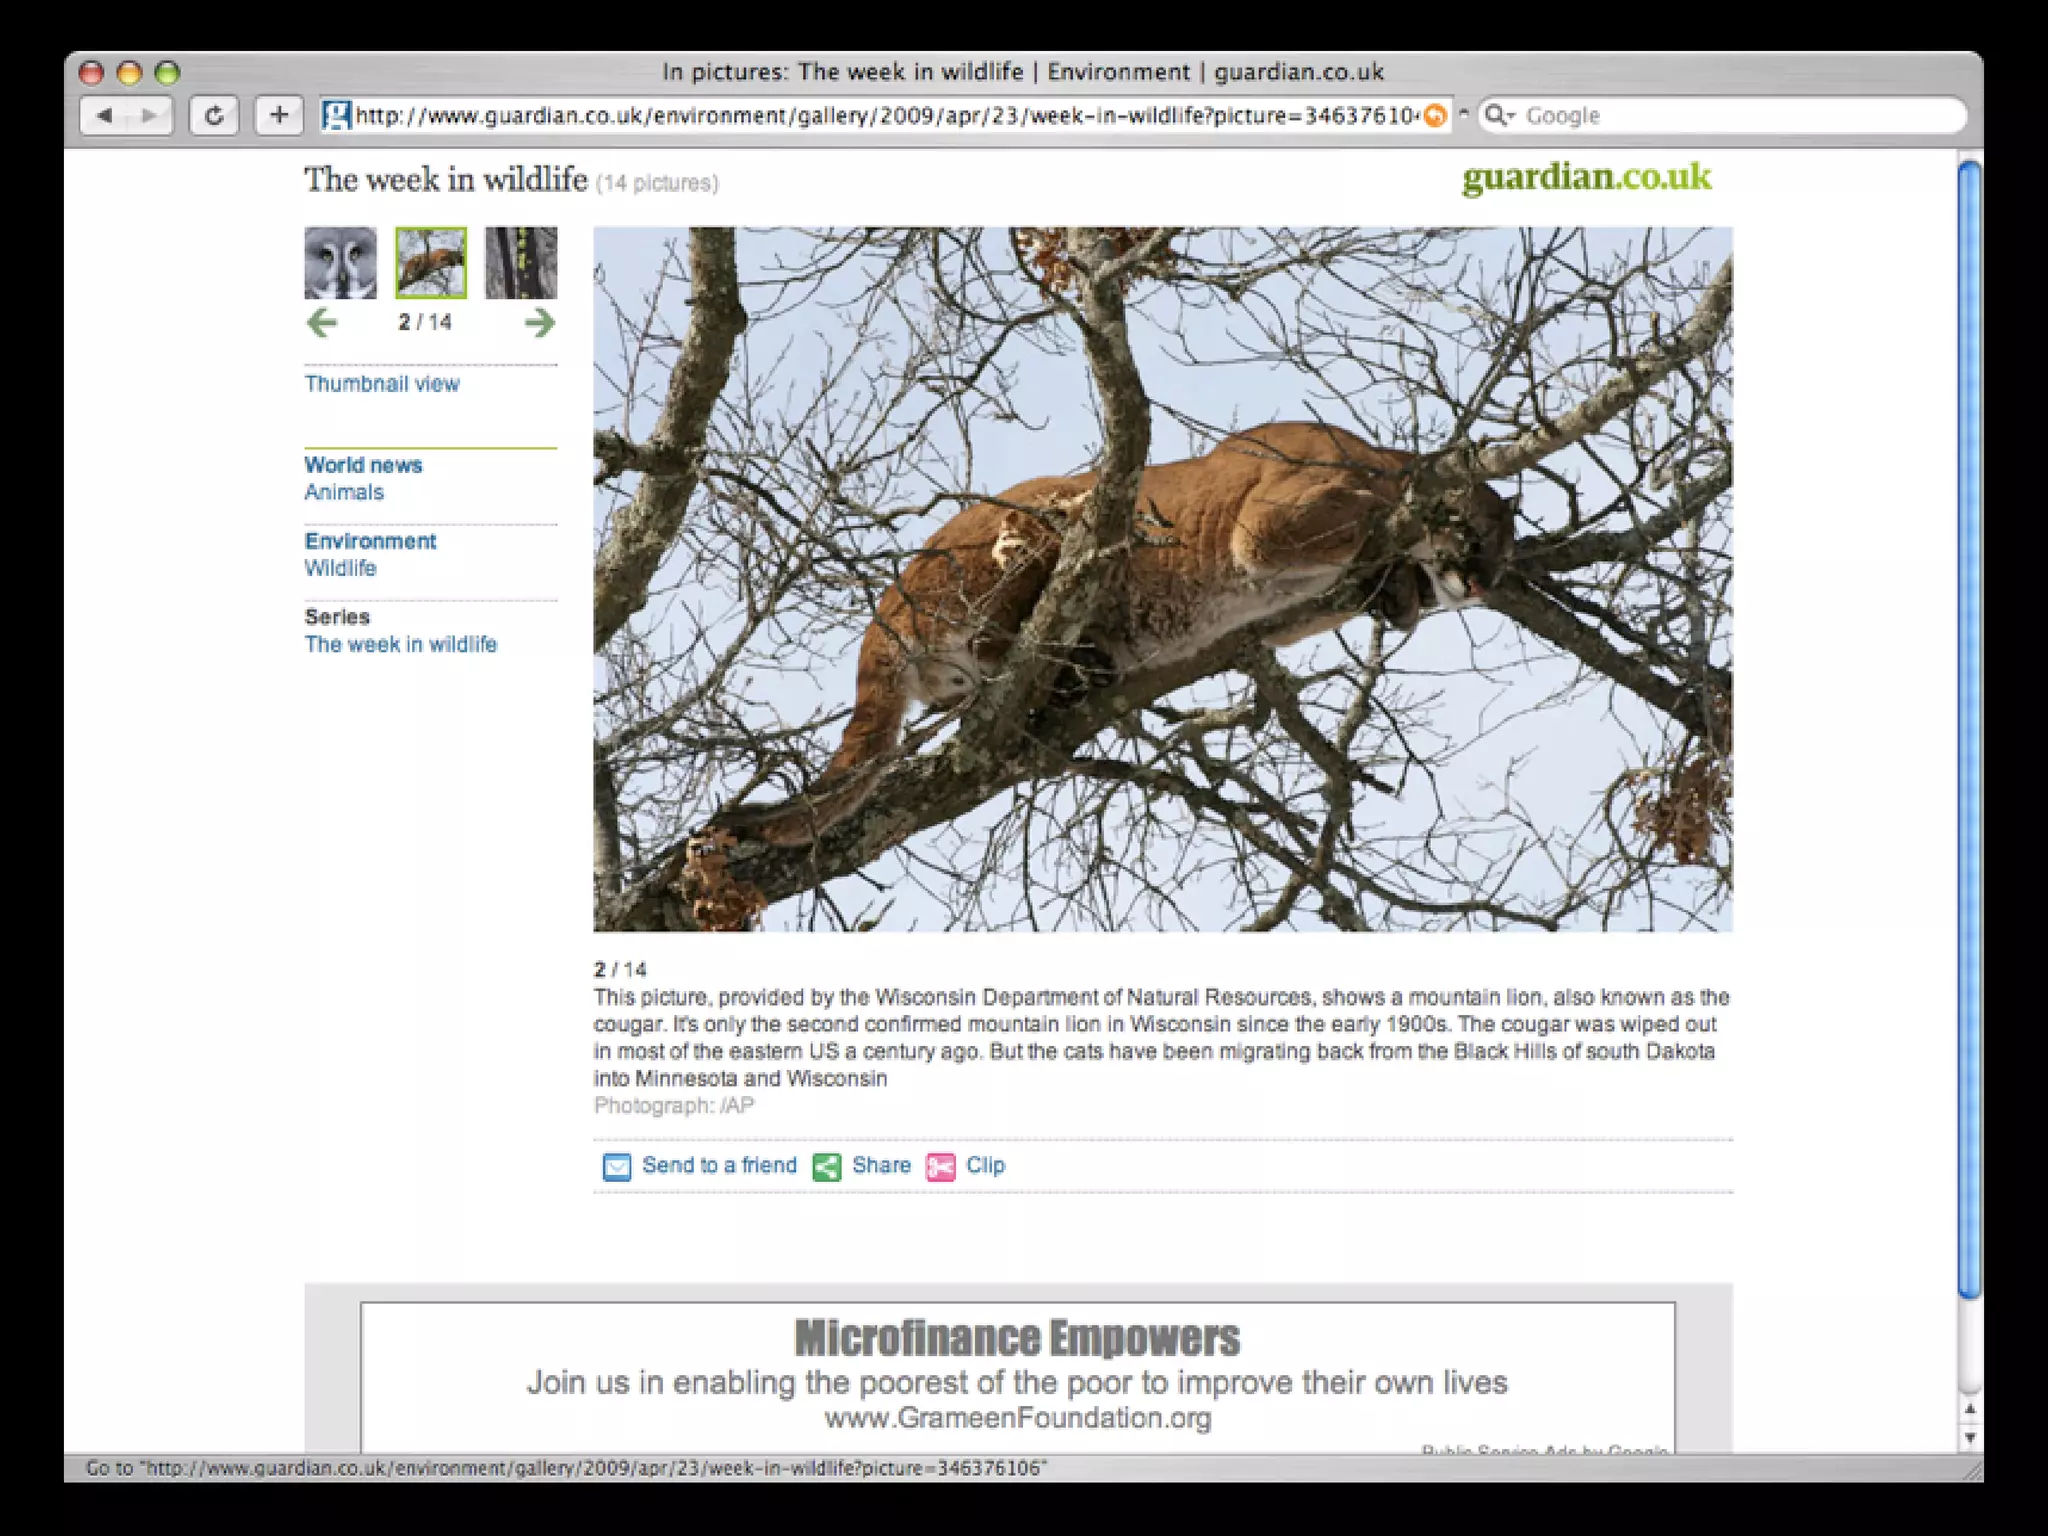Go to previous picture with green left arrow

click(x=321, y=322)
